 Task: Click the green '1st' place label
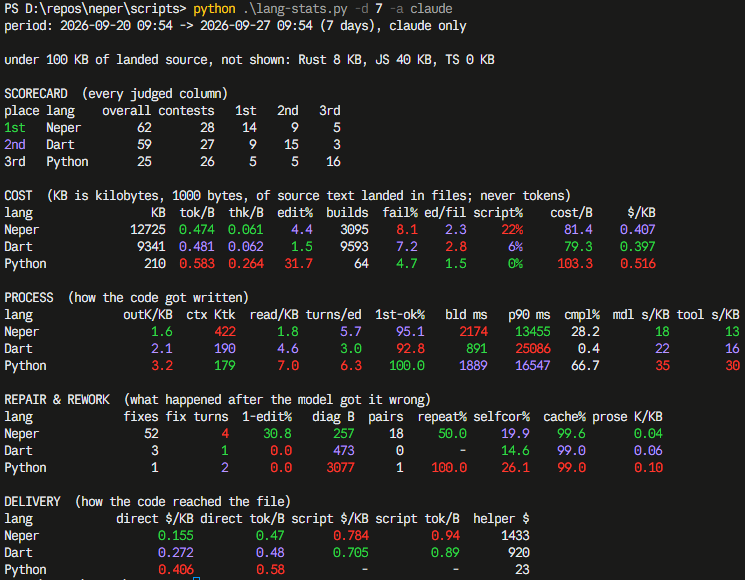click(15, 128)
